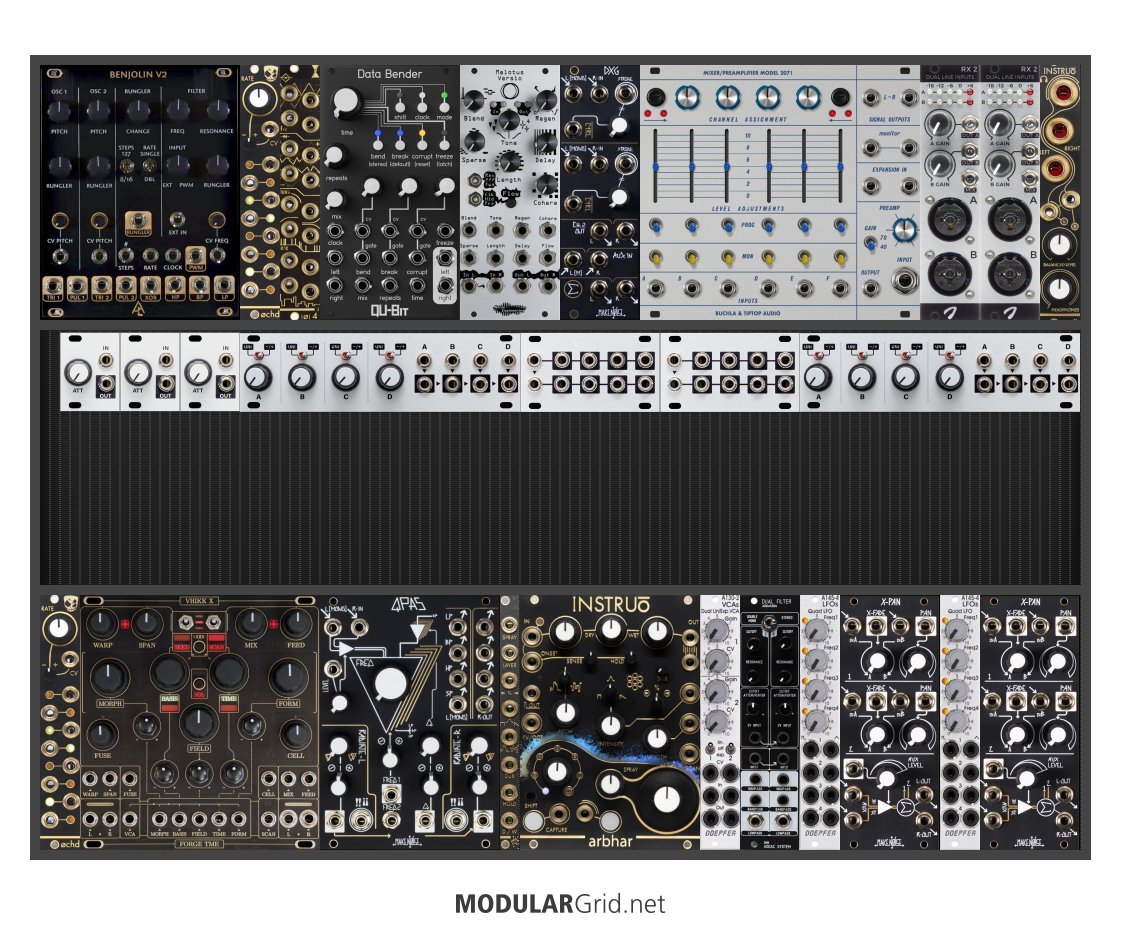This screenshot has width=1121, height=925.
Task: Toggle the corrupt (reset) button on Data Bender
Action: point(422,144)
